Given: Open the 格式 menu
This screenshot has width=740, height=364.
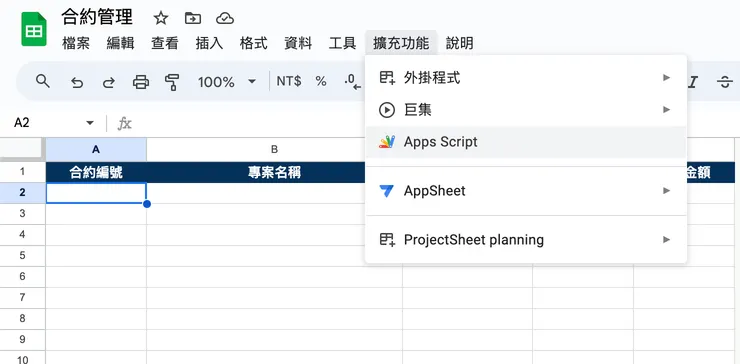Looking at the screenshot, I should pyautogui.click(x=253, y=43).
